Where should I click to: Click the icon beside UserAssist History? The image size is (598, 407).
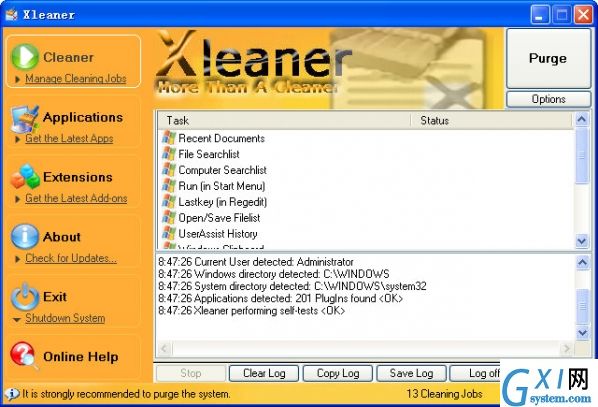click(169, 233)
